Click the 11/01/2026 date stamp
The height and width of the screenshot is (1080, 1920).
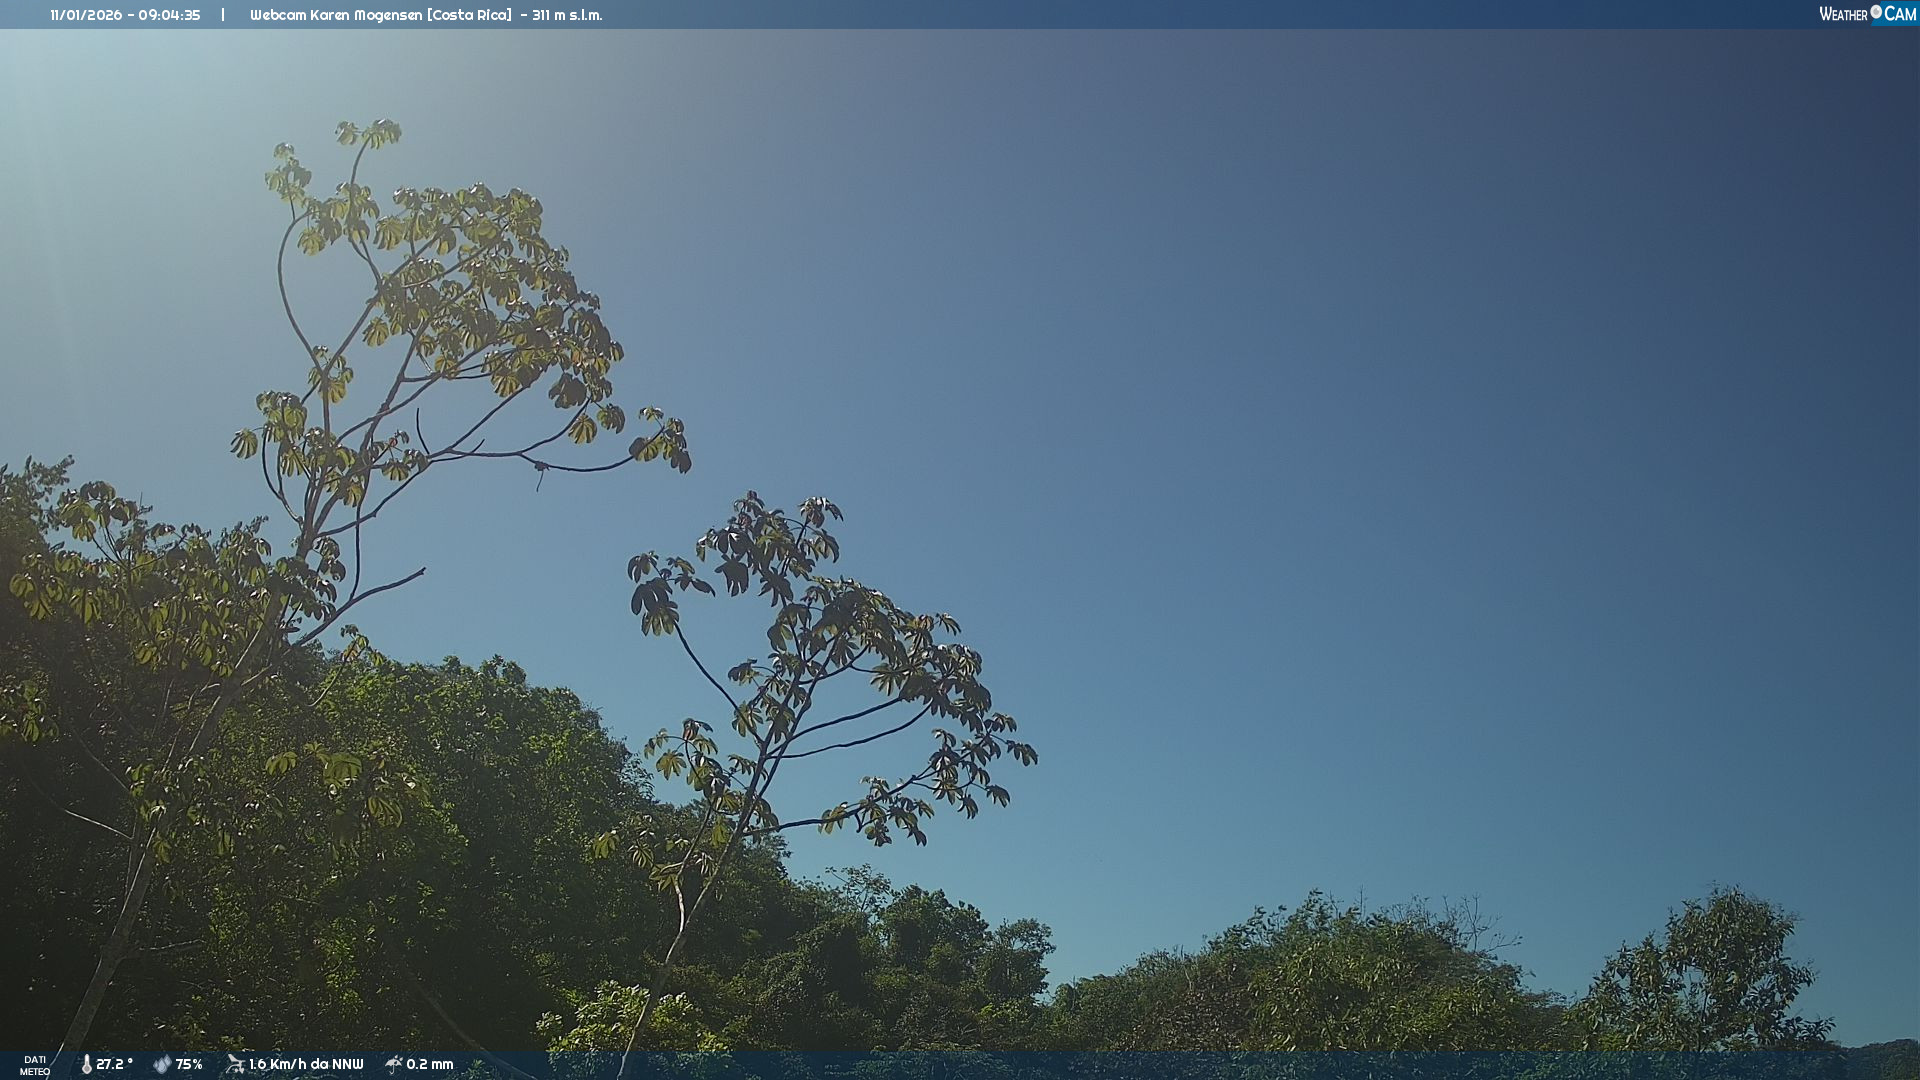86,15
